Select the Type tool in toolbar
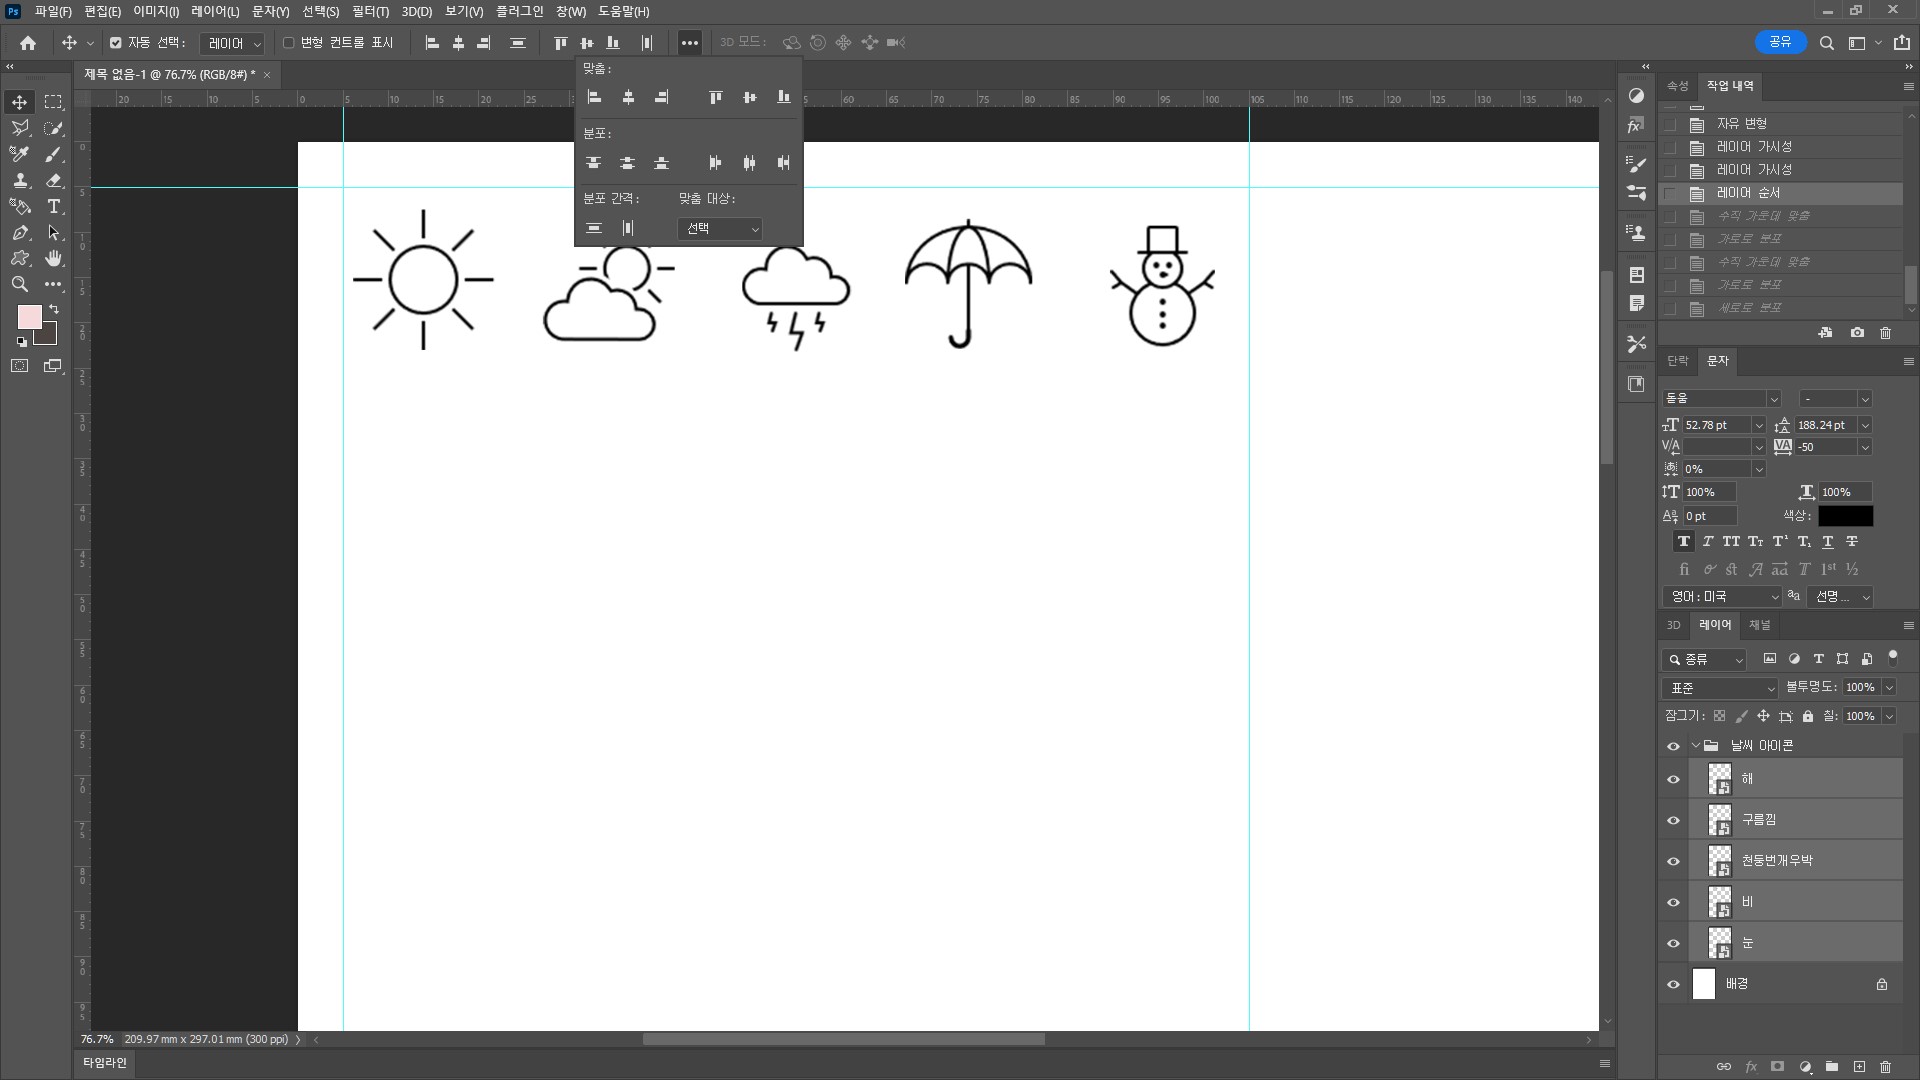The width and height of the screenshot is (1920, 1080). pyautogui.click(x=54, y=207)
